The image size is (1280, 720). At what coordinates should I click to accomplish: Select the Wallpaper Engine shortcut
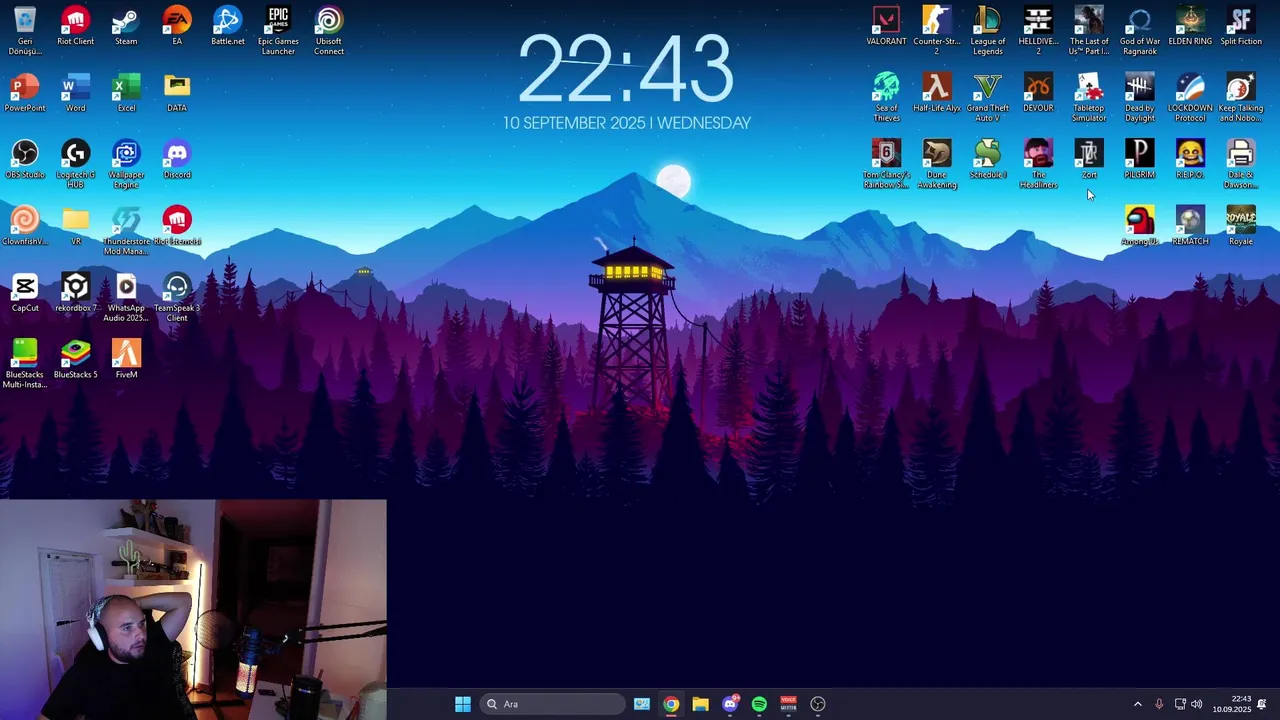pyautogui.click(x=126, y=164)
